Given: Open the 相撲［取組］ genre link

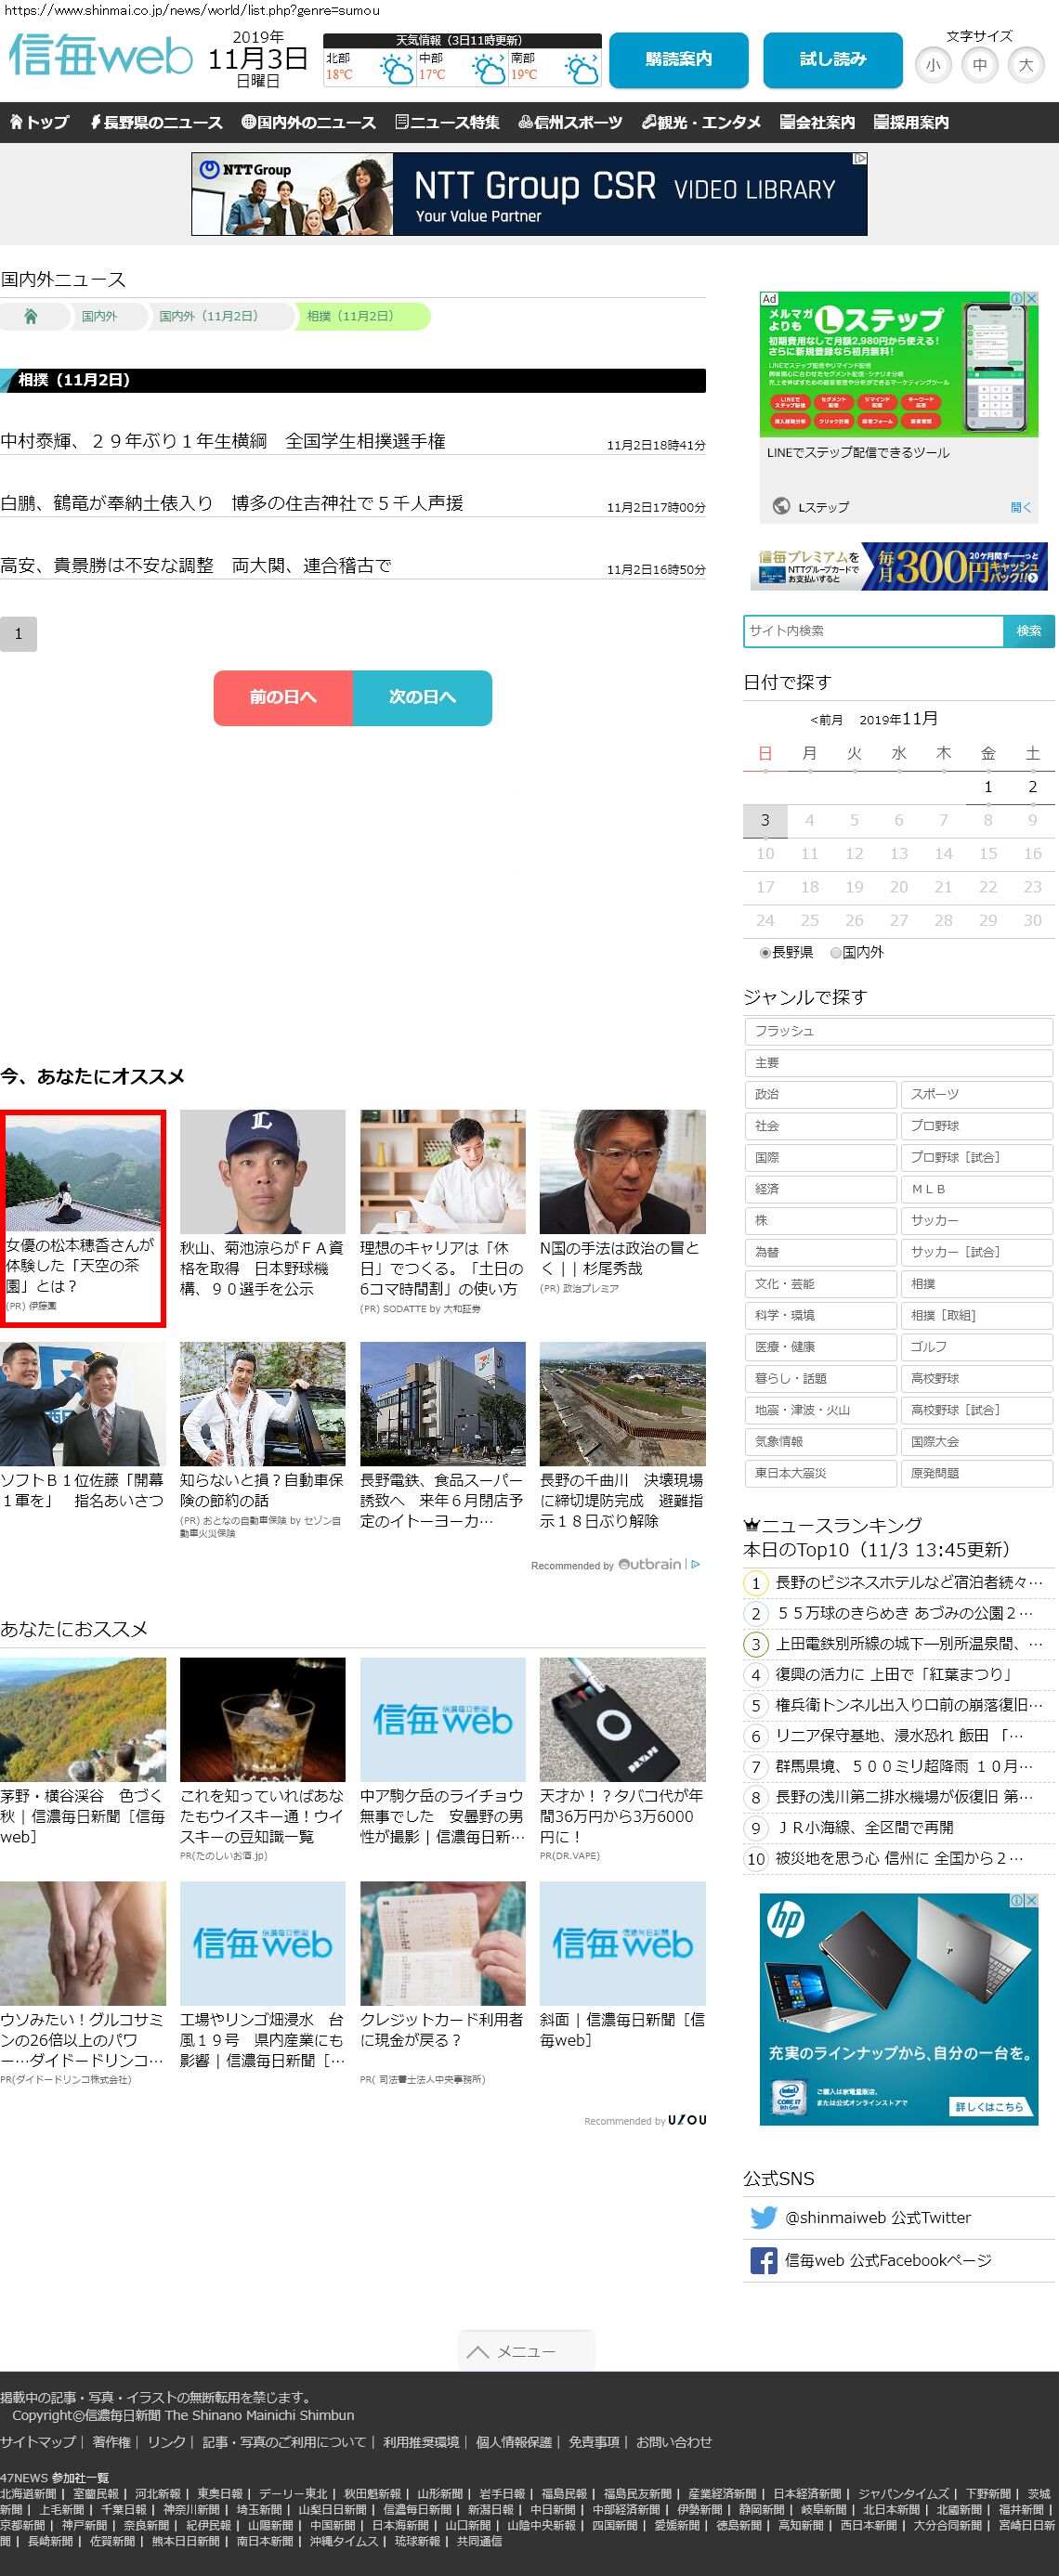Looking at the screenshot, I should click(975, 1315).
